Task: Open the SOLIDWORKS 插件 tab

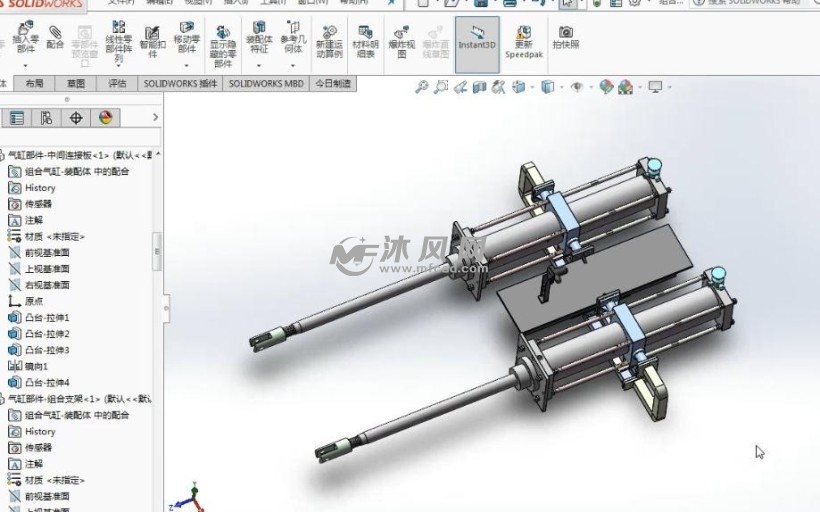Action: click(x=180, y=84)
